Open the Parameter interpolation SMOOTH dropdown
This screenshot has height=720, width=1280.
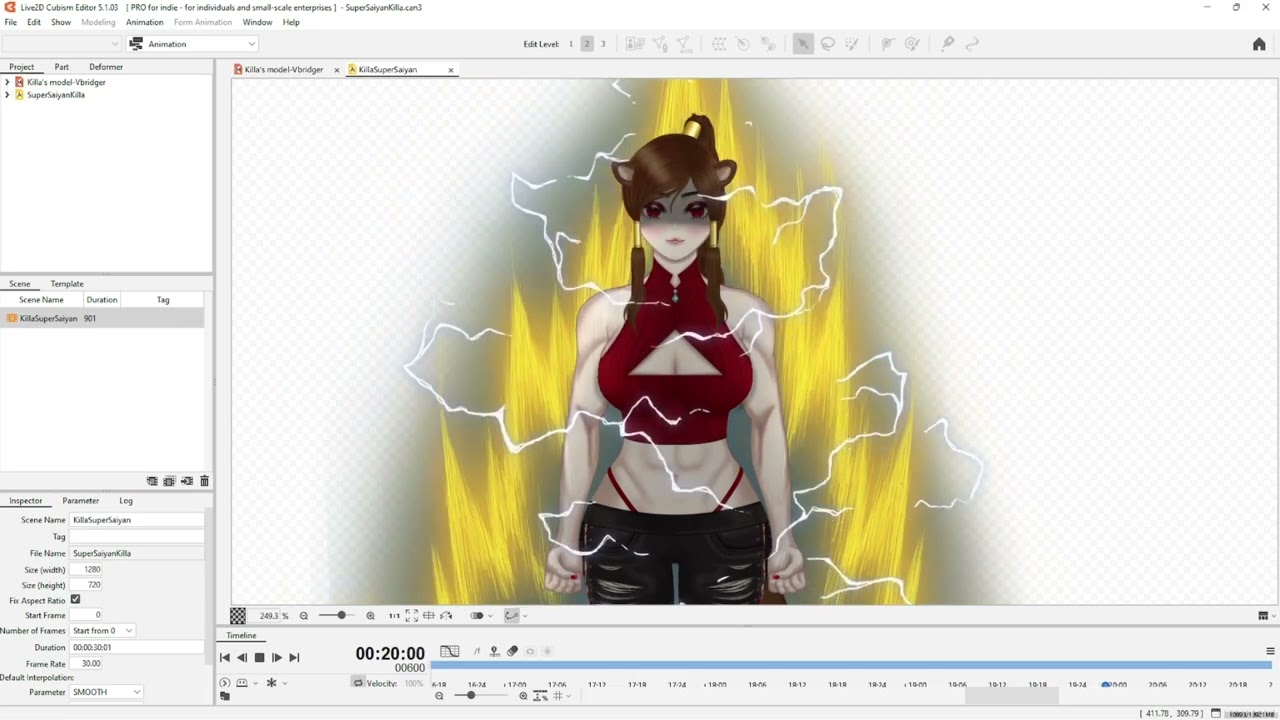click(x=106, y=692)
